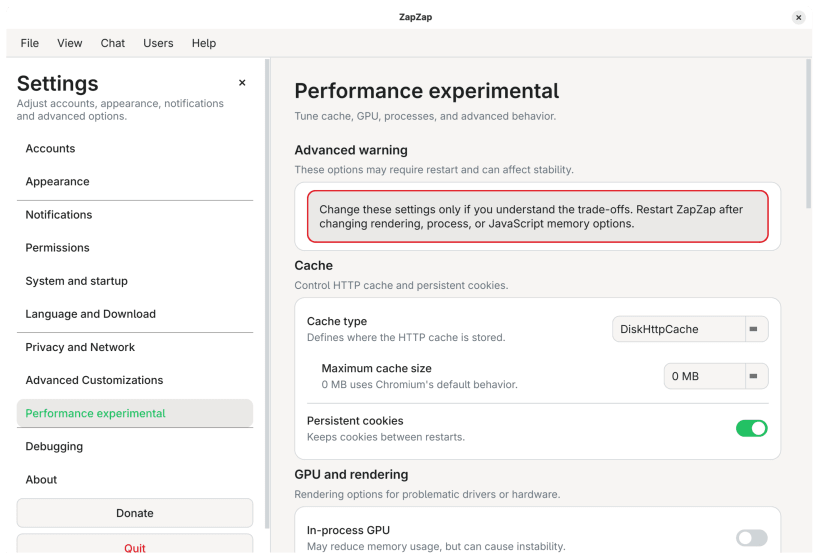This screenshot has height=559, width=819.
Task: Open the Chat menu
Action: (x=113, y=43)
